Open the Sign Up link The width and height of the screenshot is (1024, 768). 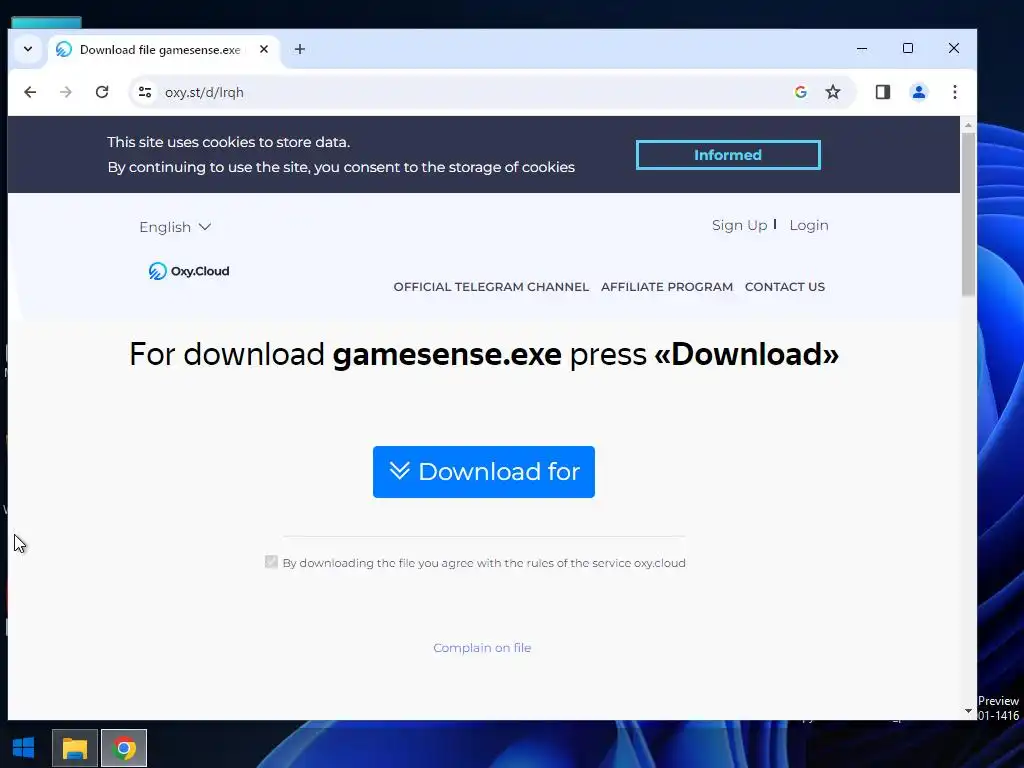pyautogui.click(x=739, y=225)
